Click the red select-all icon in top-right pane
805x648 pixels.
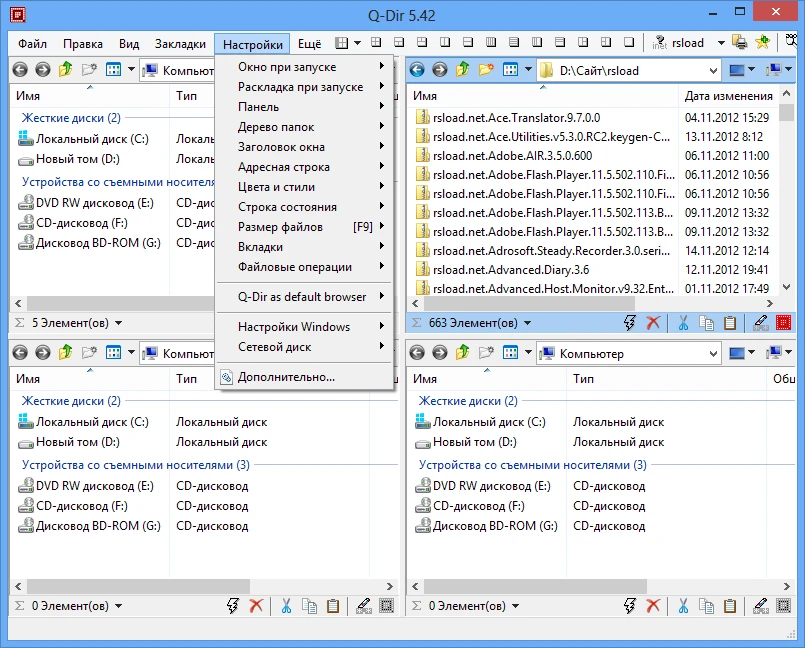tap(784, 323)
